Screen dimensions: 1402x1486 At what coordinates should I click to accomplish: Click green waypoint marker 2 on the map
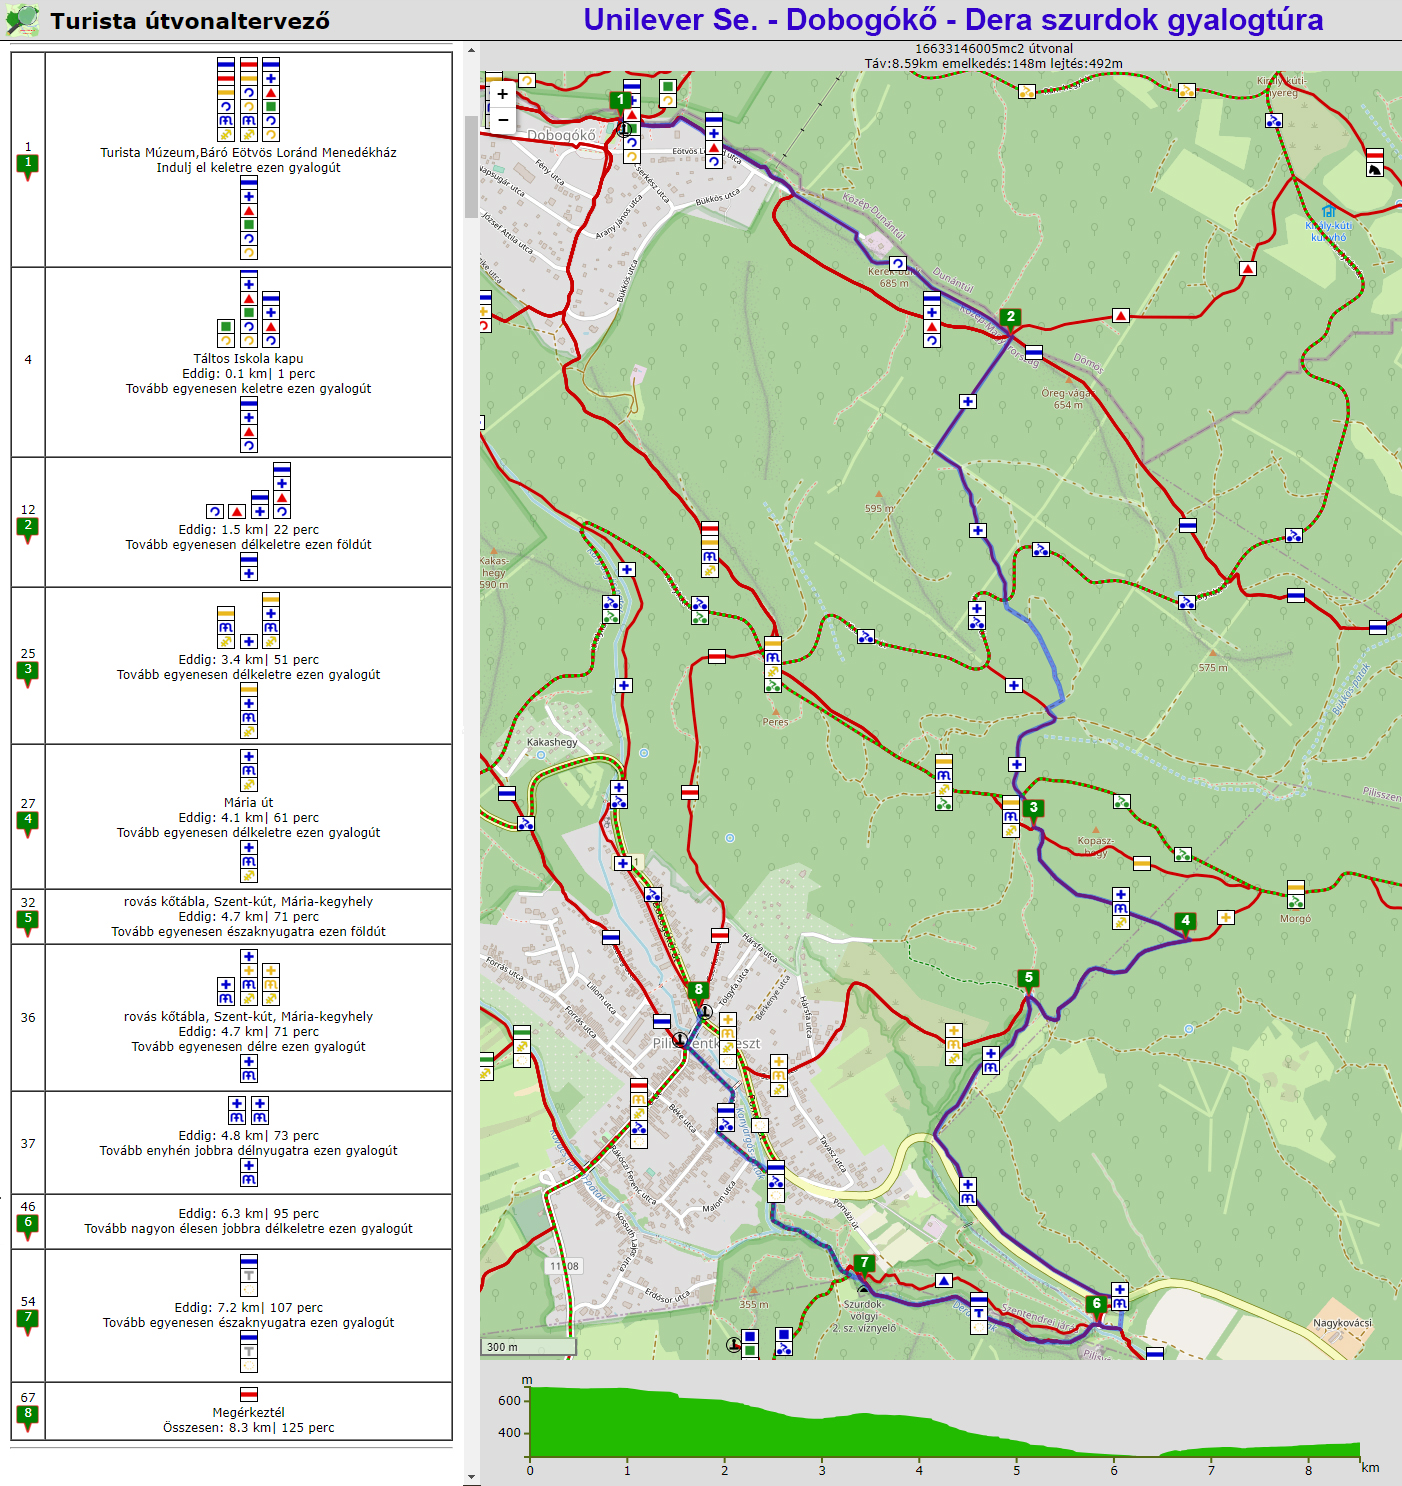[x=1010, y=318]
